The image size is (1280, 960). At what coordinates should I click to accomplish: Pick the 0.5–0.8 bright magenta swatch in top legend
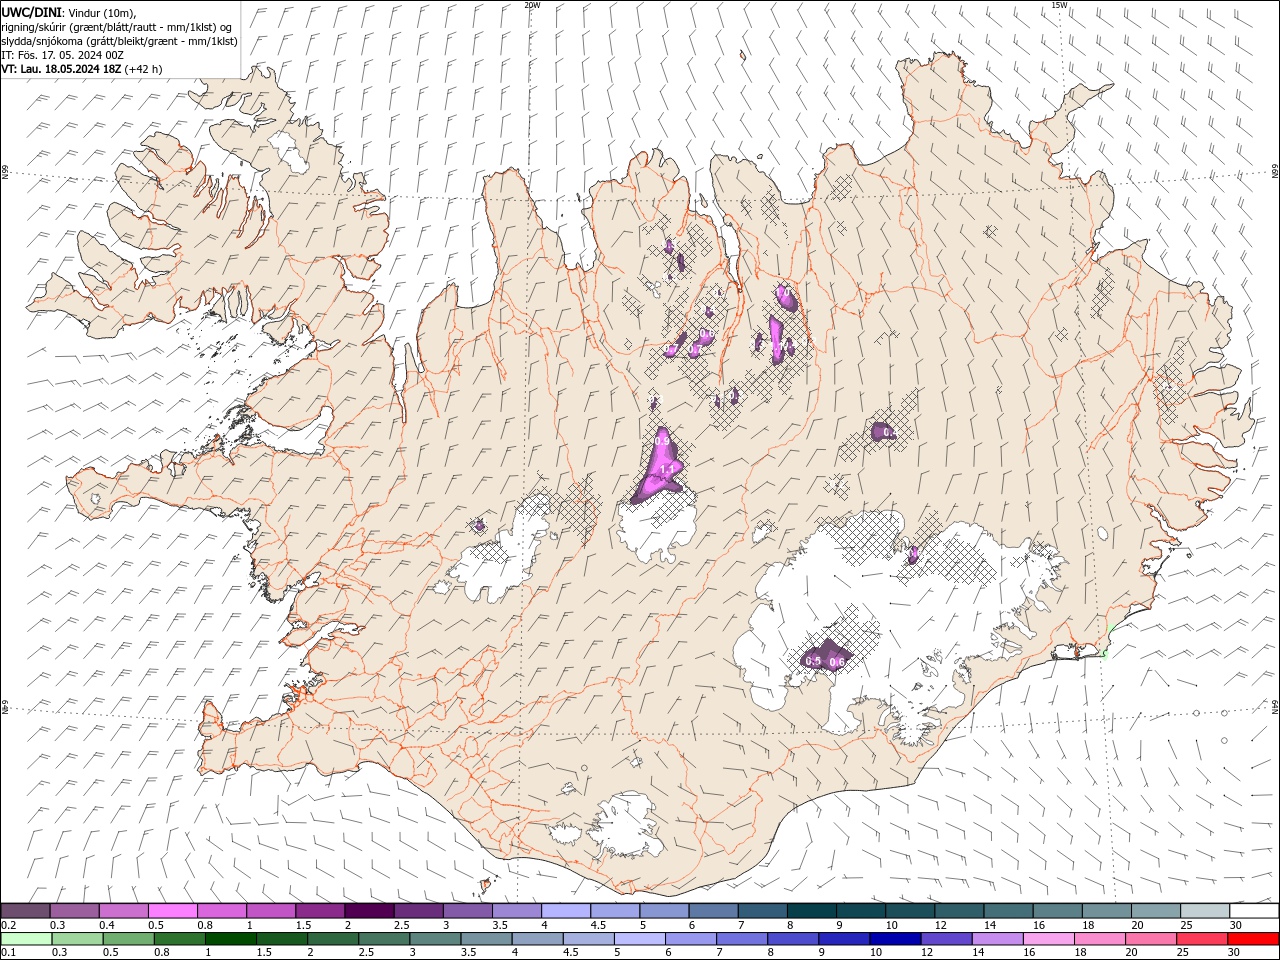coord(172,911)
